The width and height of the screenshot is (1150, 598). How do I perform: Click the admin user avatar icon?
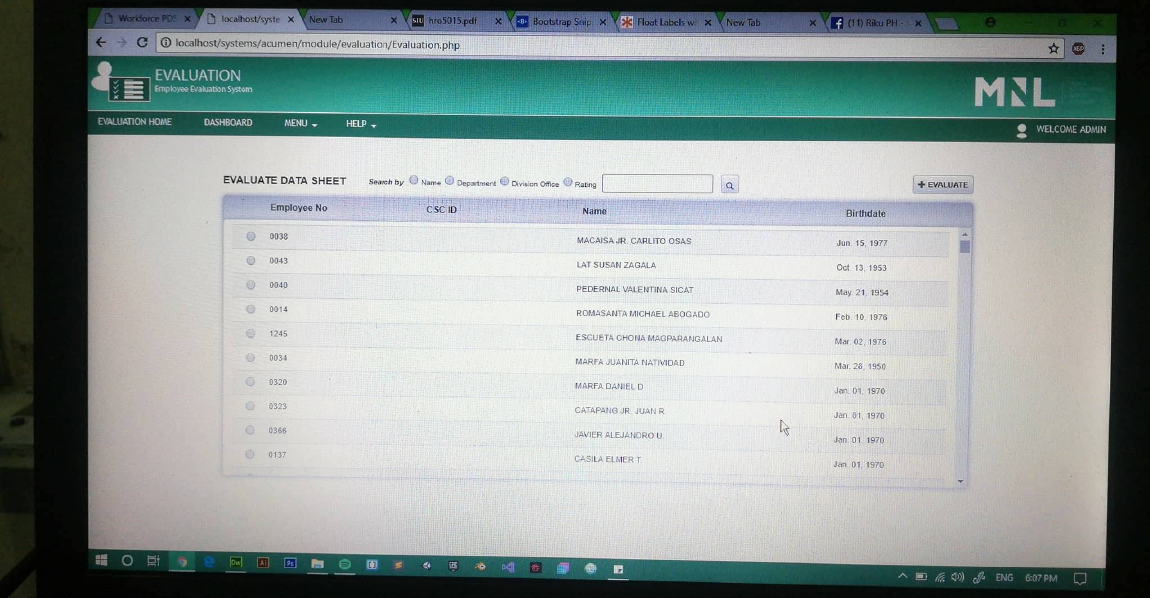tap(1022, 131)
